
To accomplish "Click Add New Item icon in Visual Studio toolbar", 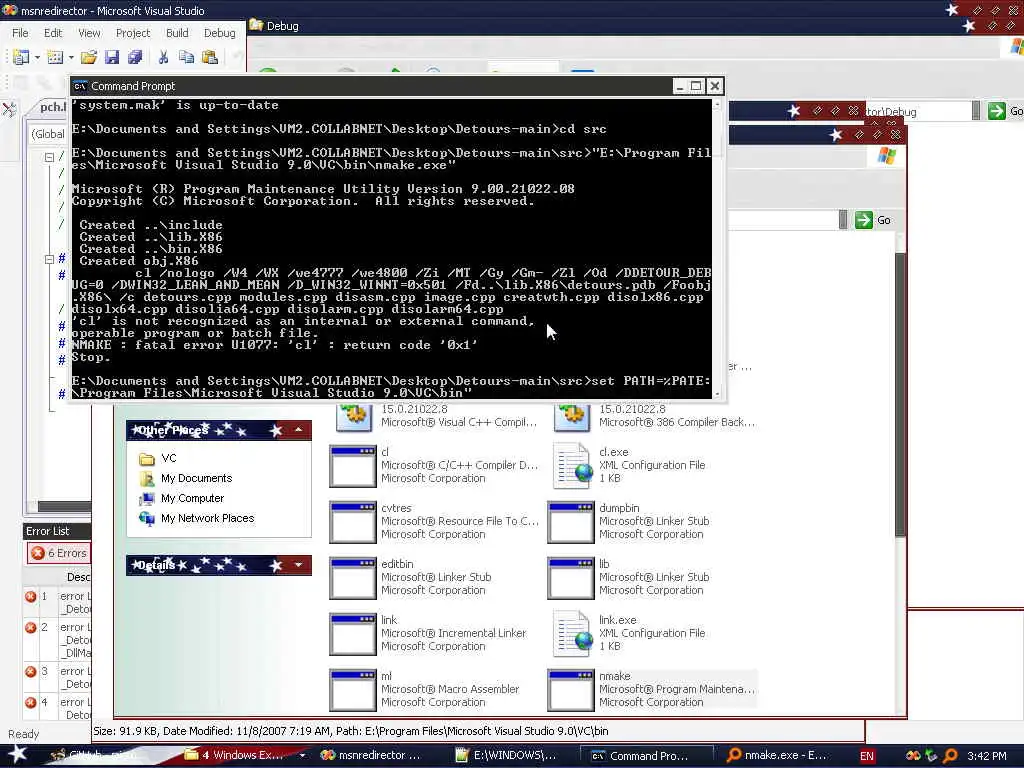I will point(55,57).
